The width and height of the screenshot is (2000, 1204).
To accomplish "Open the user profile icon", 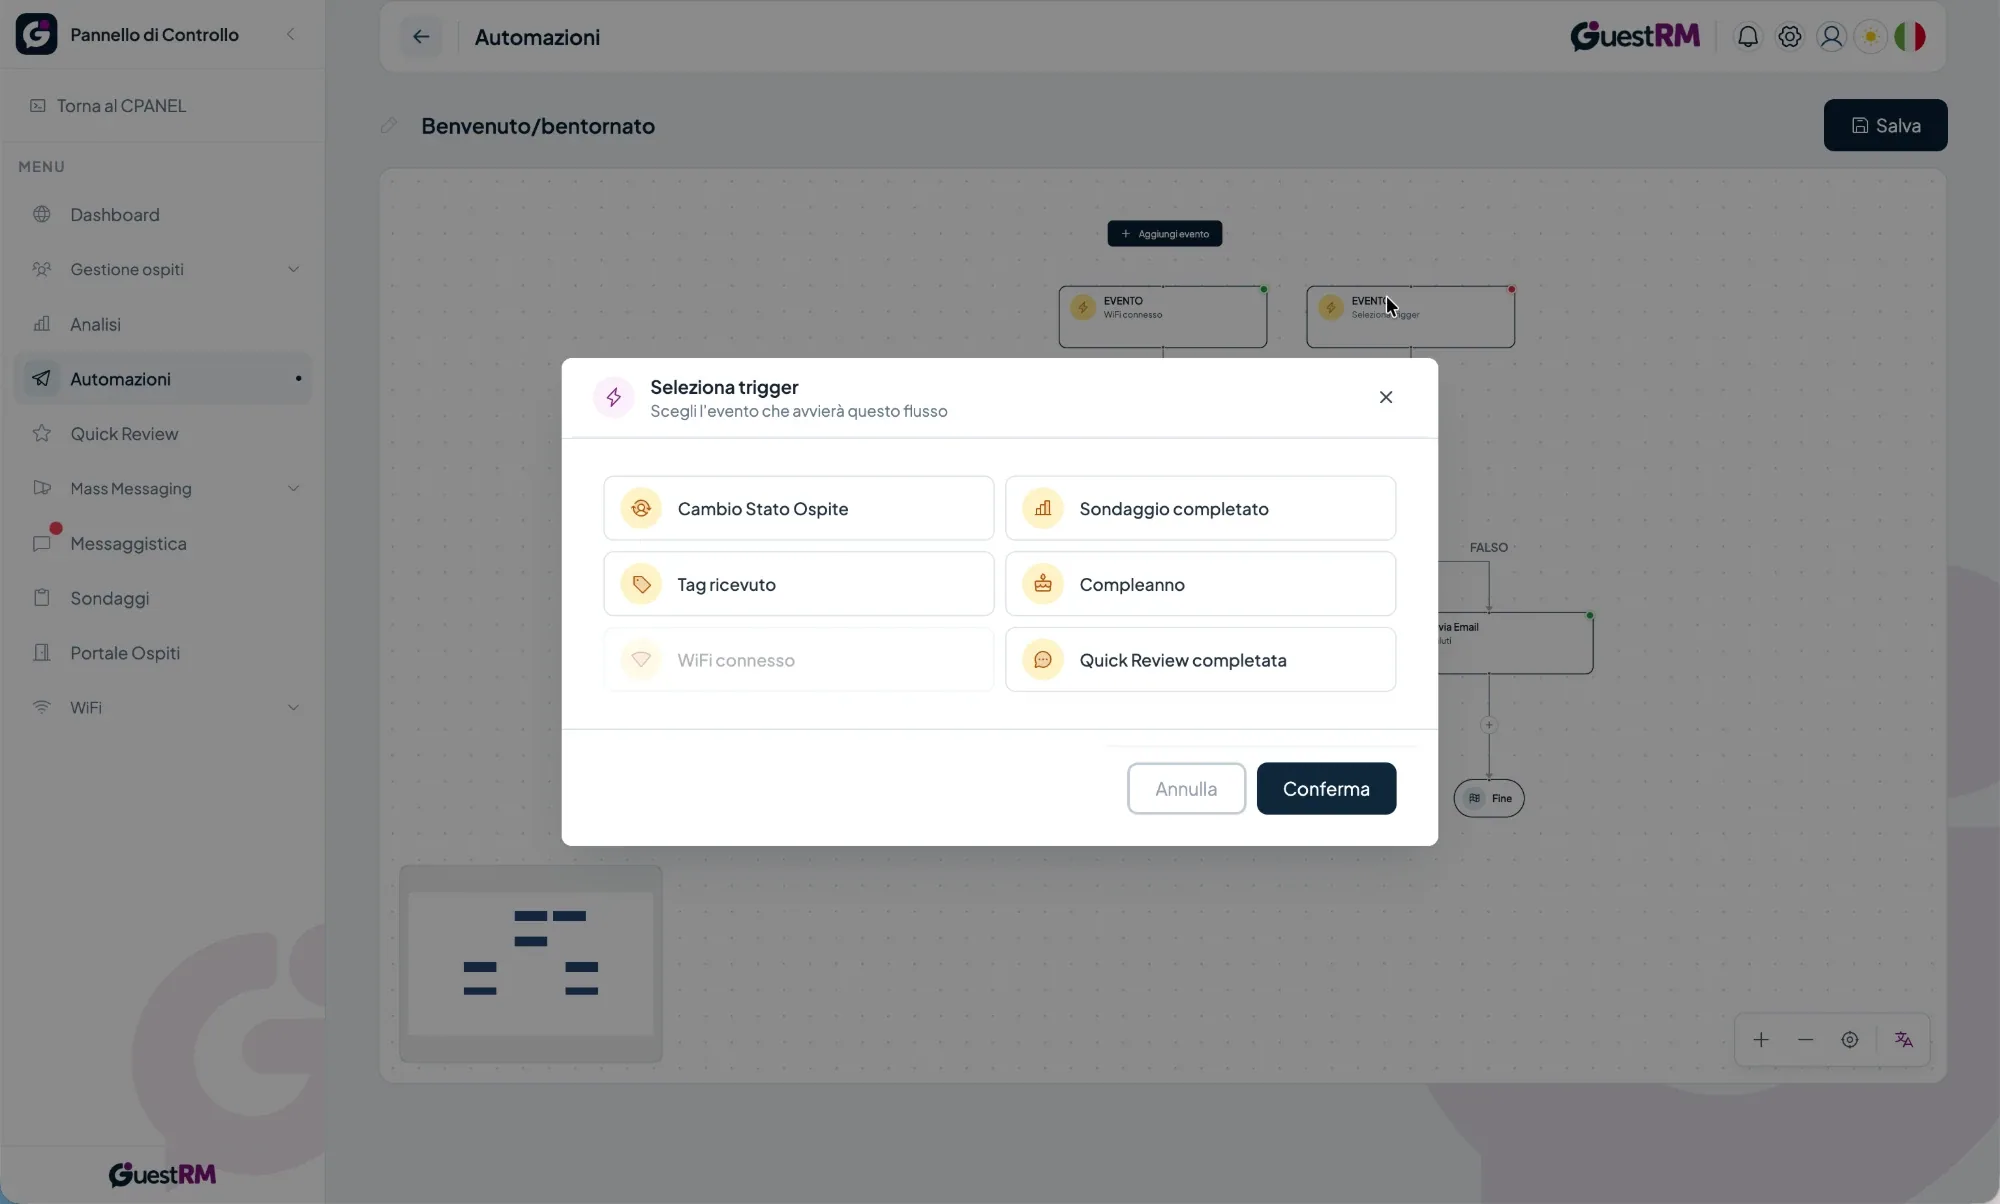I will pos(1831,37).
